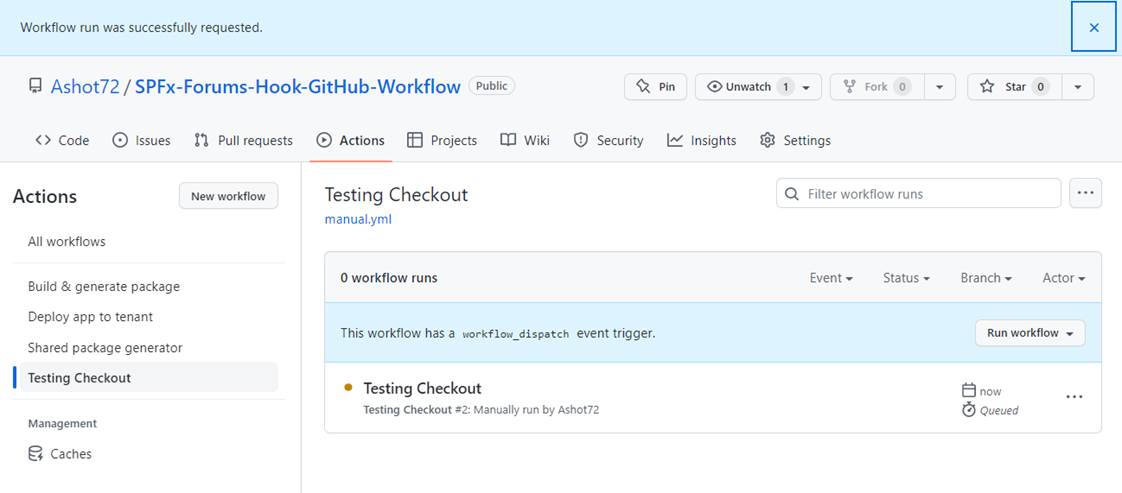Viewport: 1122px width, 493px height.
Task: Open Run workflow dropdown
Action: [x=1029, y=333]
